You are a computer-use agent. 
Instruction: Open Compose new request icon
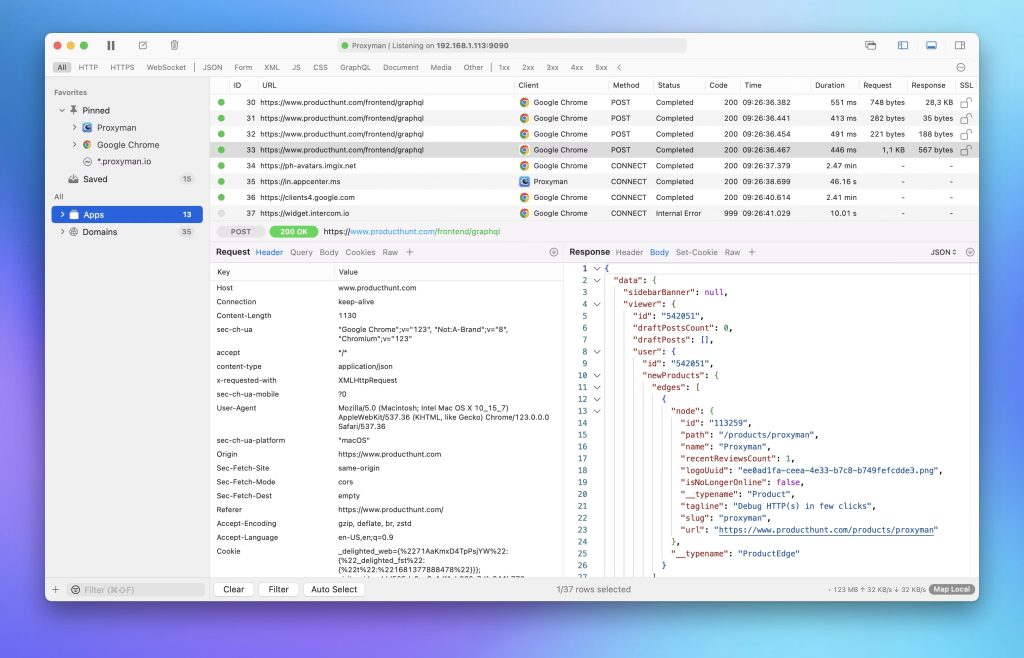click(x=142, y=45)
